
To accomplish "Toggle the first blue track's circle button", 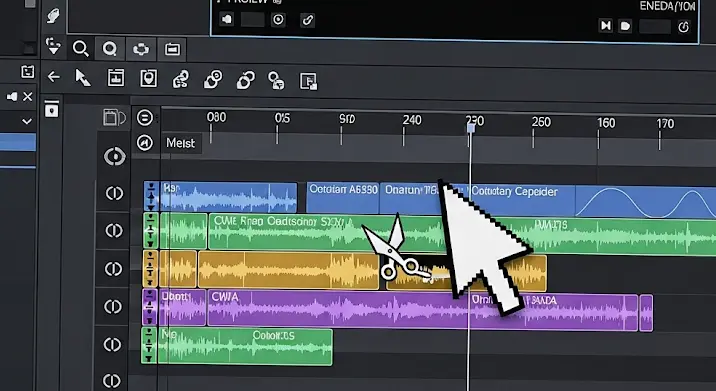I will tap(114, 193).
